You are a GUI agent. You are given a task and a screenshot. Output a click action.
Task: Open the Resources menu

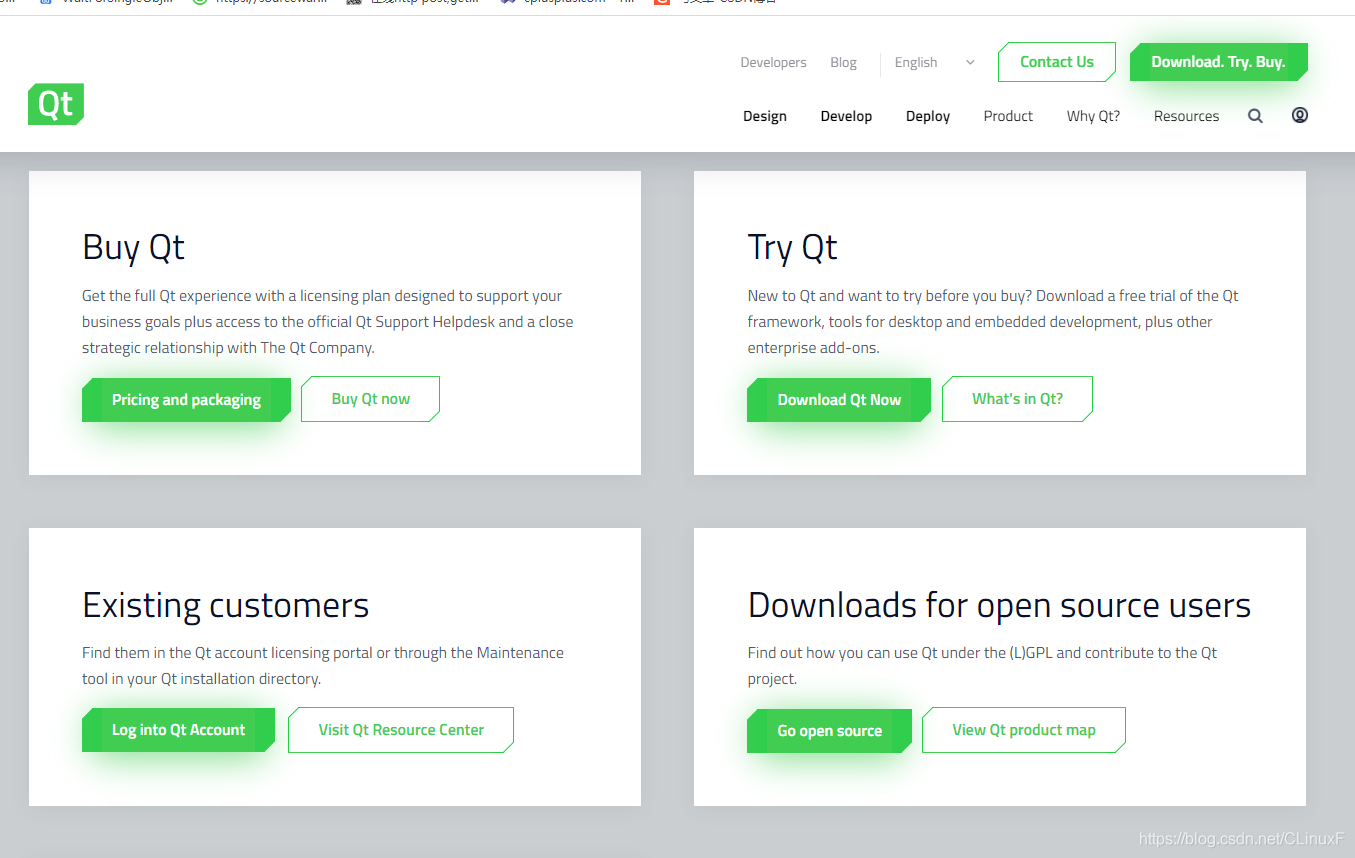coord(1186,116)
